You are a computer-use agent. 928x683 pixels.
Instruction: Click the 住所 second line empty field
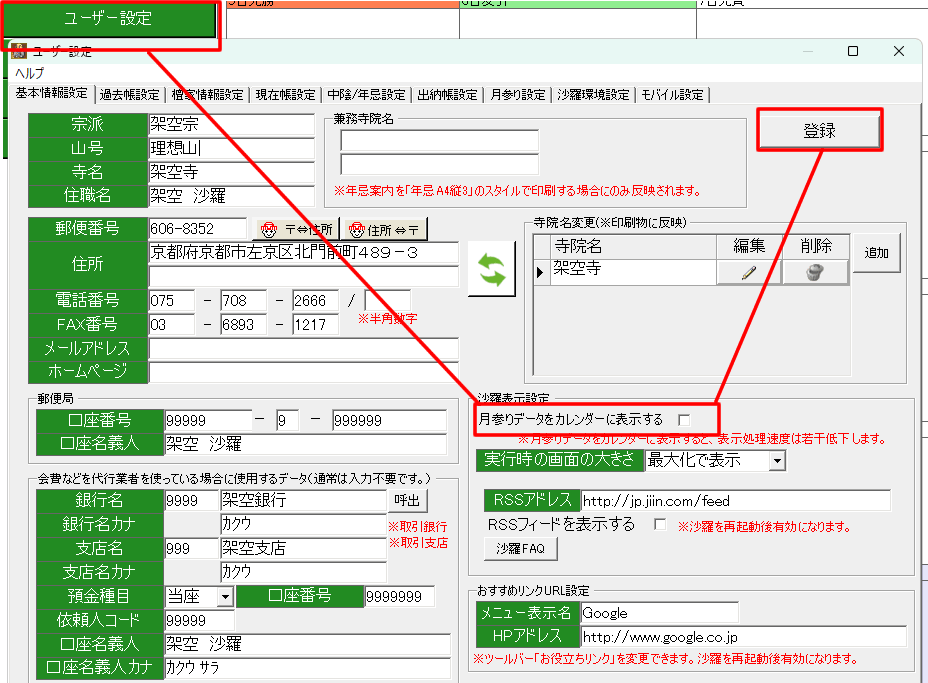point(303,276)
